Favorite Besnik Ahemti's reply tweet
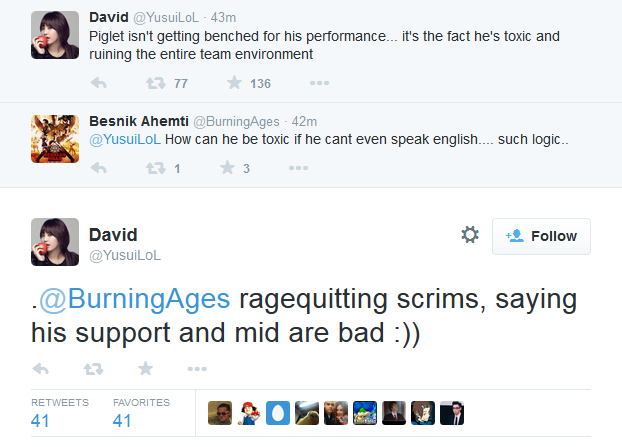 coord(234,168)
